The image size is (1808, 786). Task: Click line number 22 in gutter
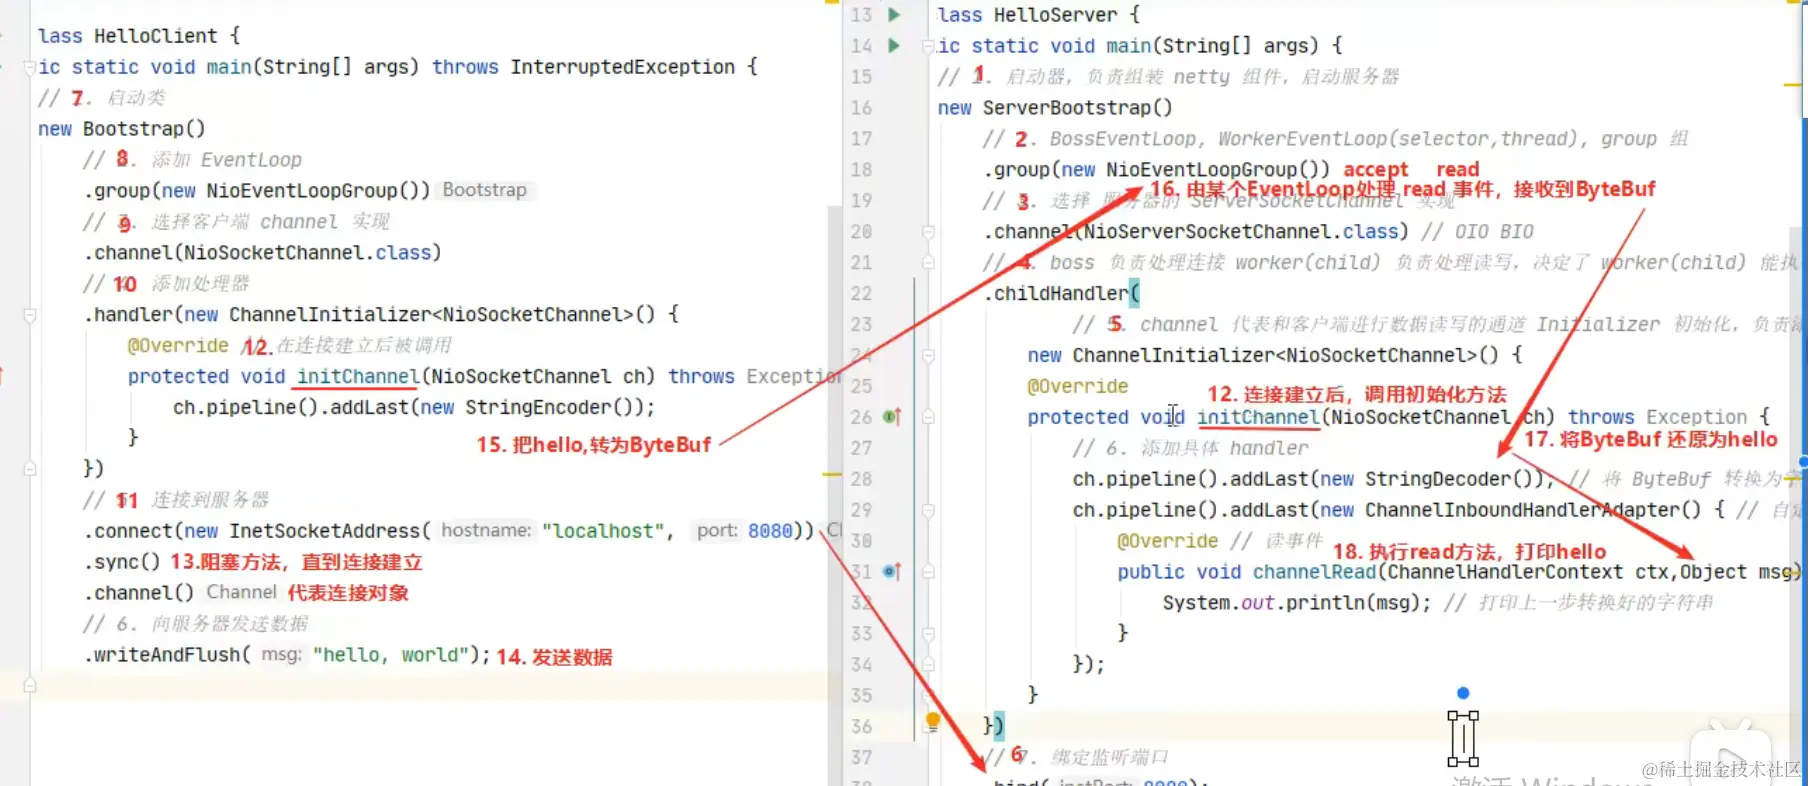pyautogui.click(x=861, y=294)
